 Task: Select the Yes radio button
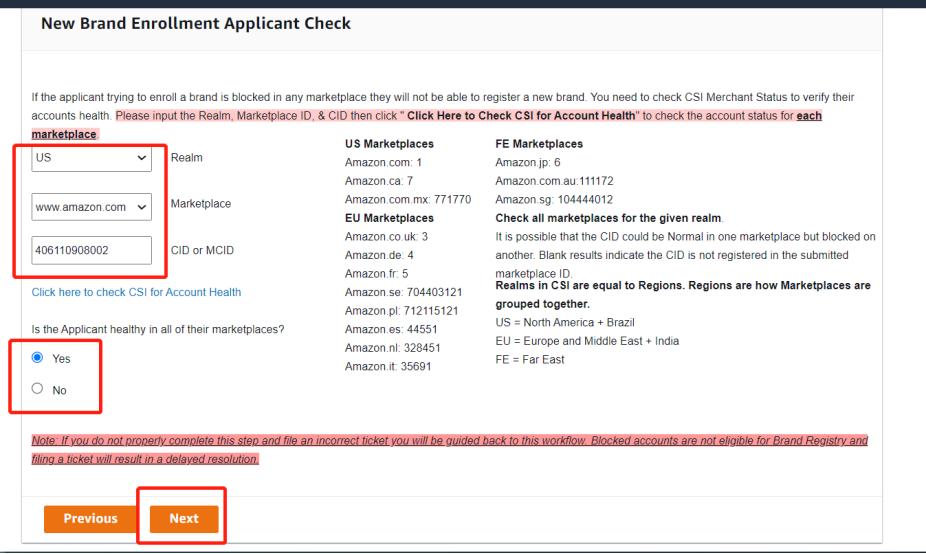pos(37,357)
